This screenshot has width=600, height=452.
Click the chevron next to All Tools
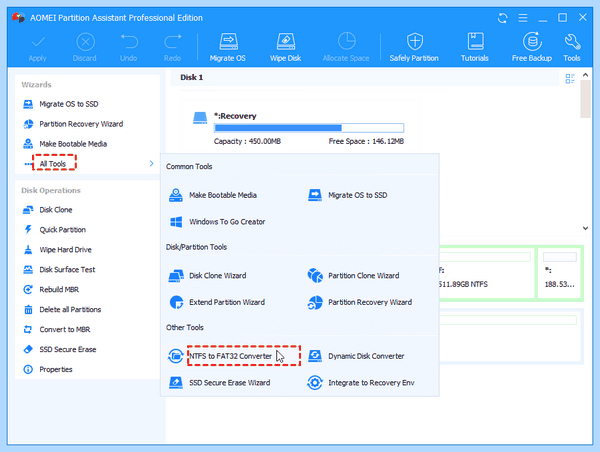coord(152,163)
